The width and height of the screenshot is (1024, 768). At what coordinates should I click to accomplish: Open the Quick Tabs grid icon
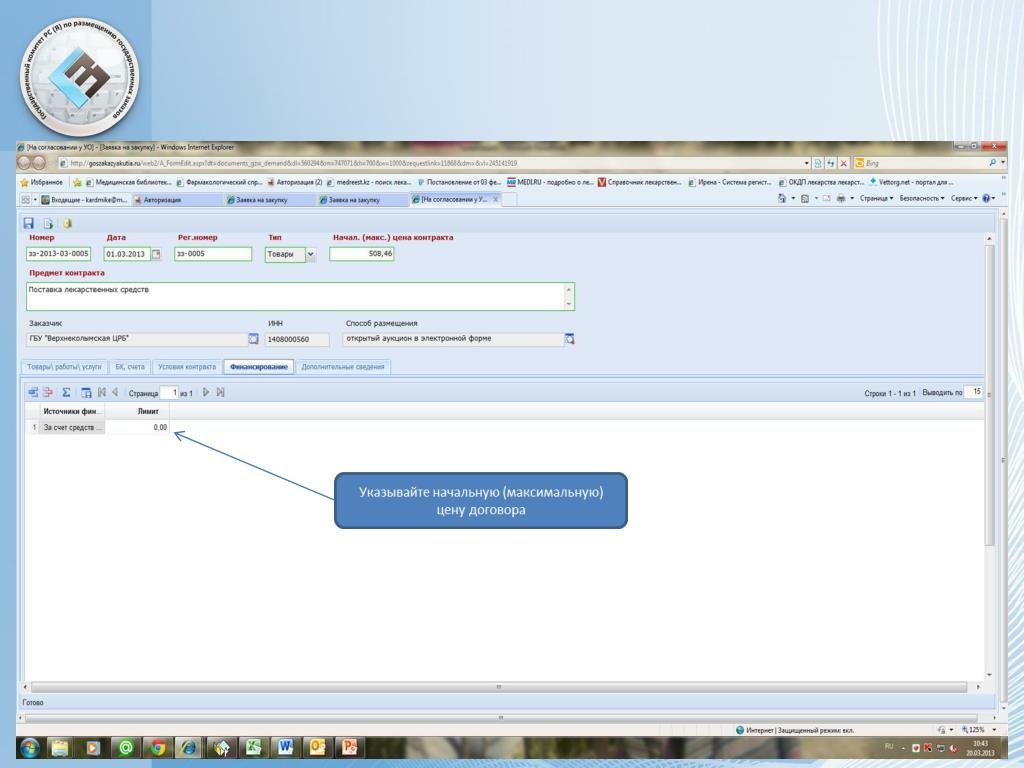click(x=25, y=199)
